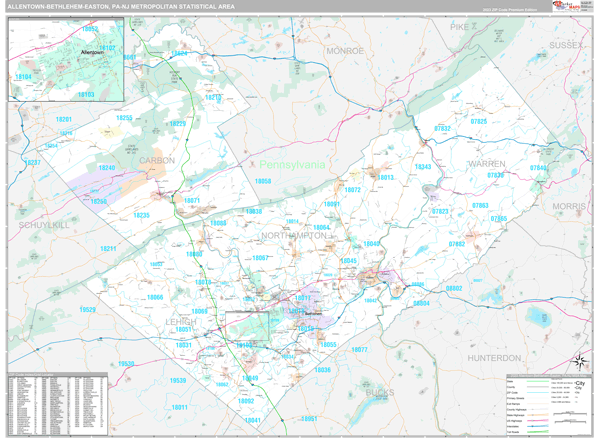
Task: Click ZIP code 18013
Action: point(385,177)
